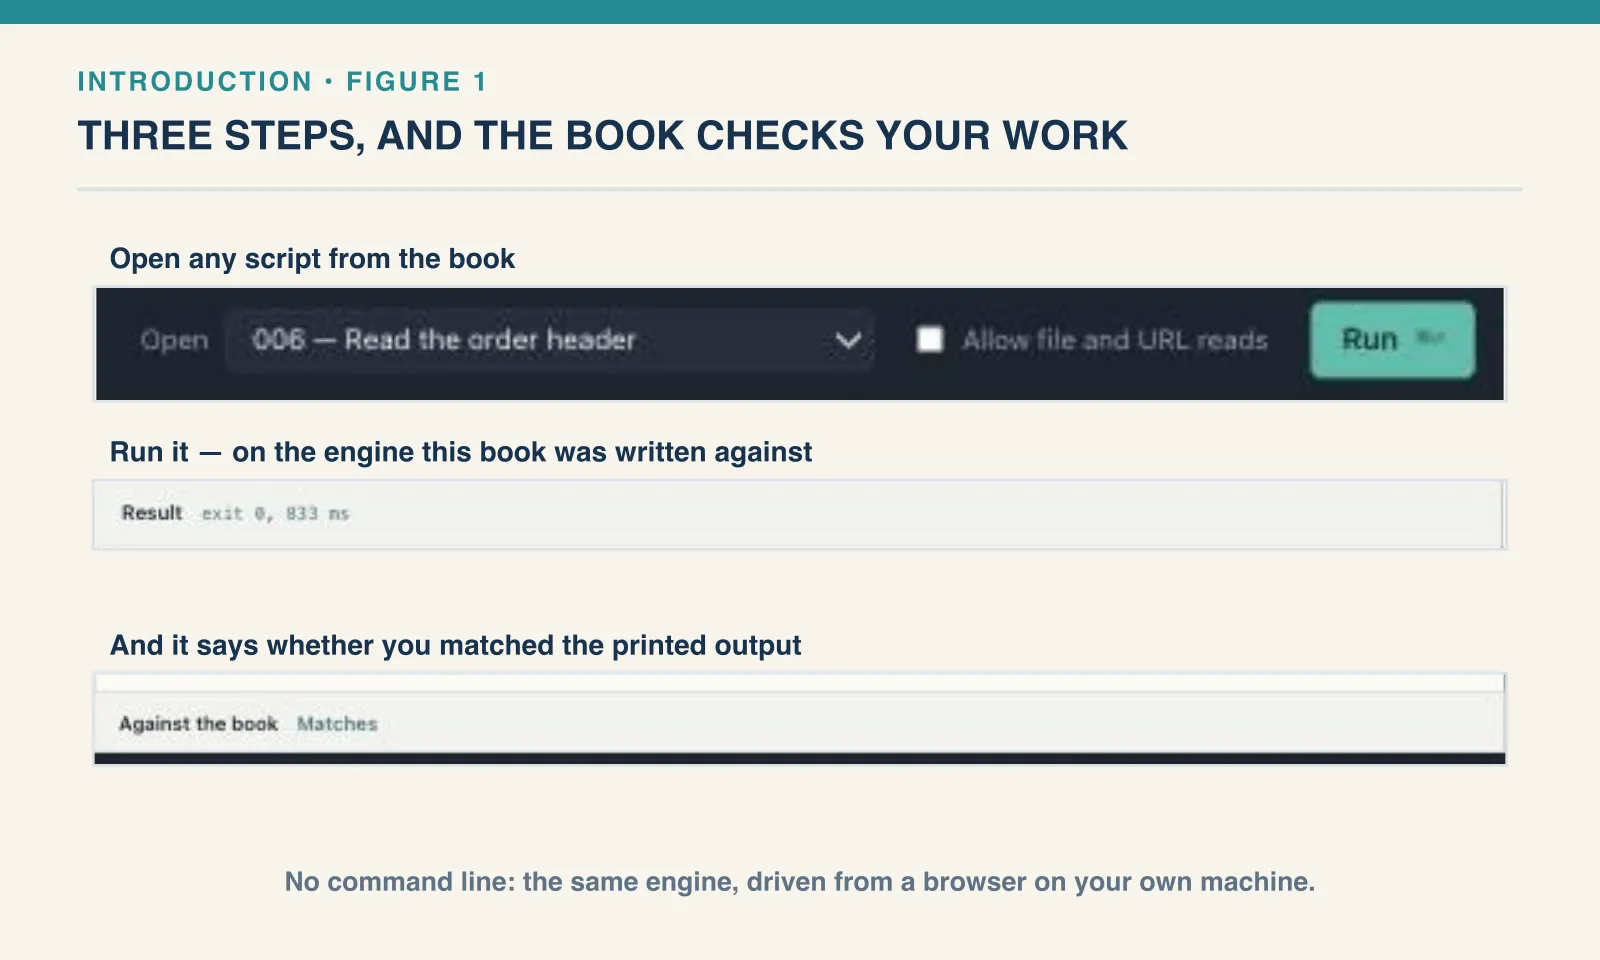Click the green Run button

pos(1392,340)
